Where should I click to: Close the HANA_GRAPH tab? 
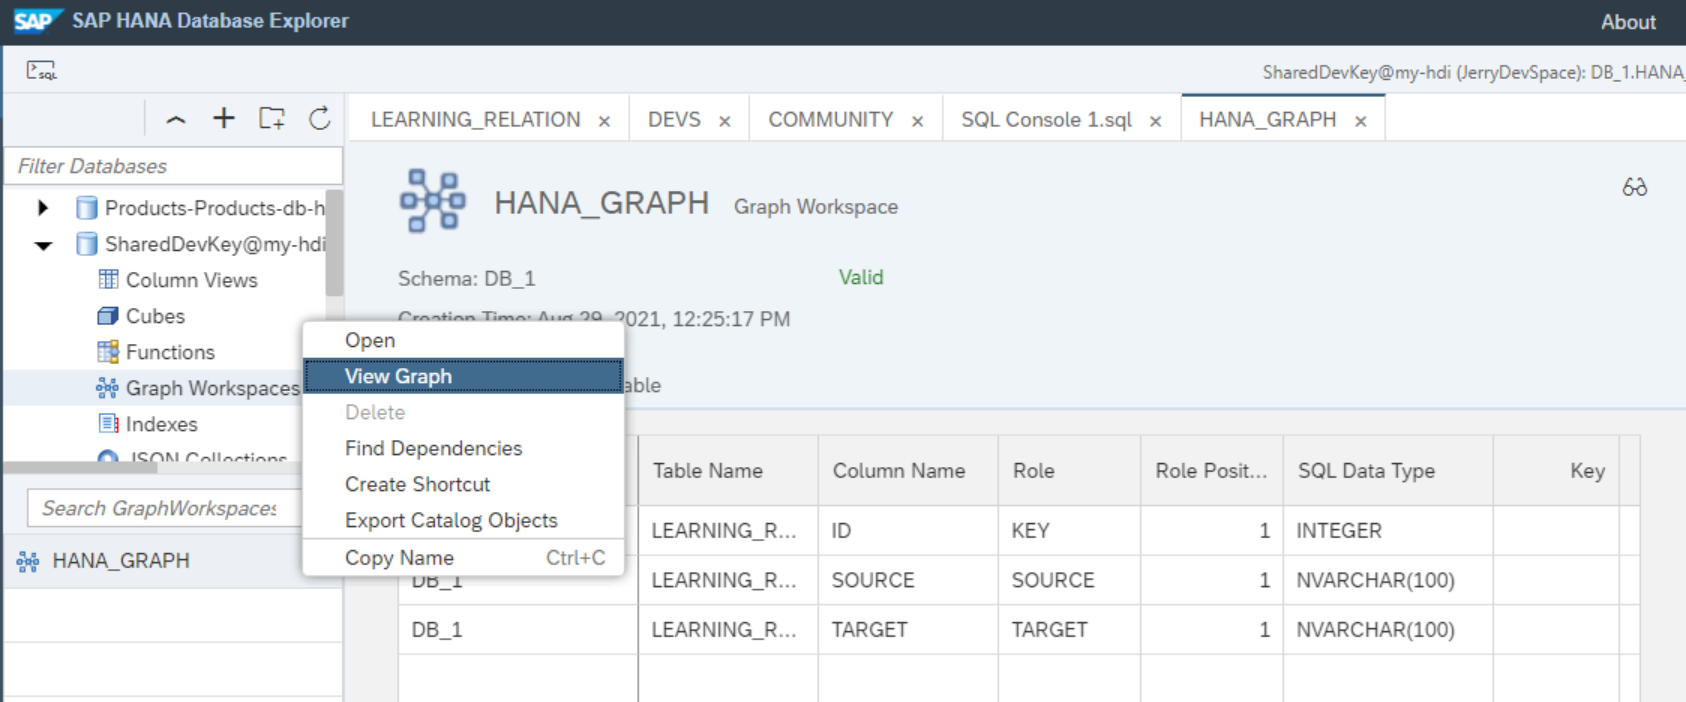(x=1360, y=121)
